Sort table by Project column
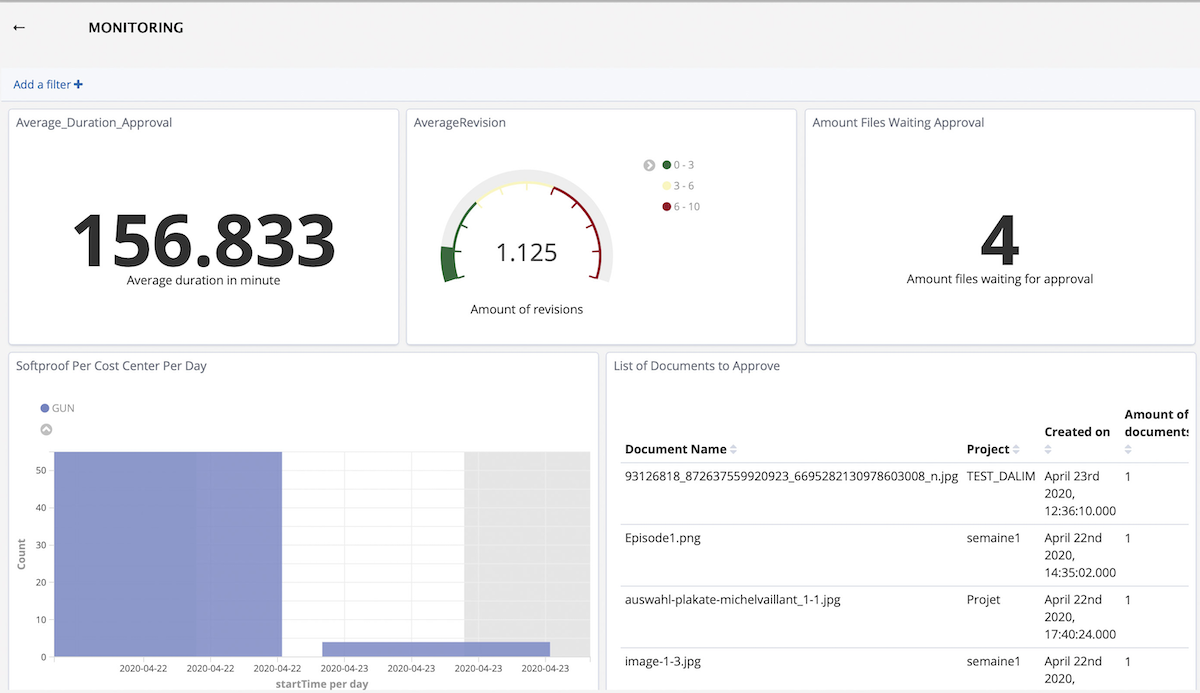 (x=994, y=449)
